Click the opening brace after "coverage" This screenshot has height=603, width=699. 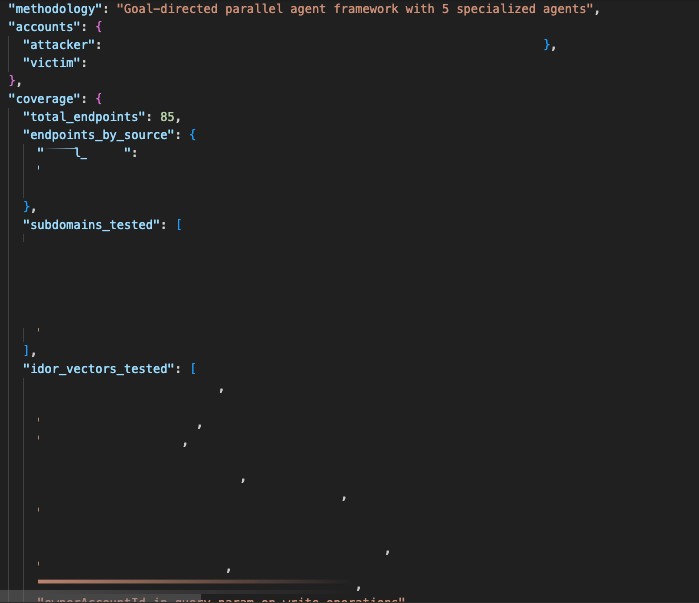click(x=99, y=98)
